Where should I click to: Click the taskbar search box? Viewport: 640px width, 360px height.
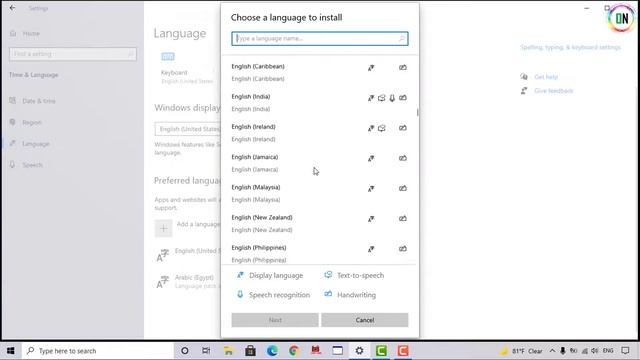pyautogui.click(x=97, y=351)
